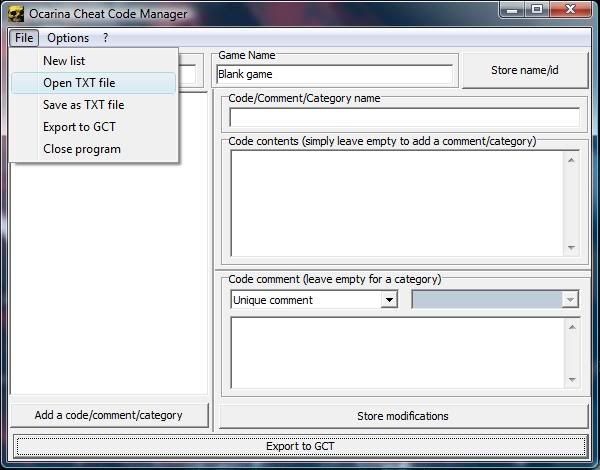Click Store modifications button
The width and height of the screenshot is (600, 470).
point(403,416)
